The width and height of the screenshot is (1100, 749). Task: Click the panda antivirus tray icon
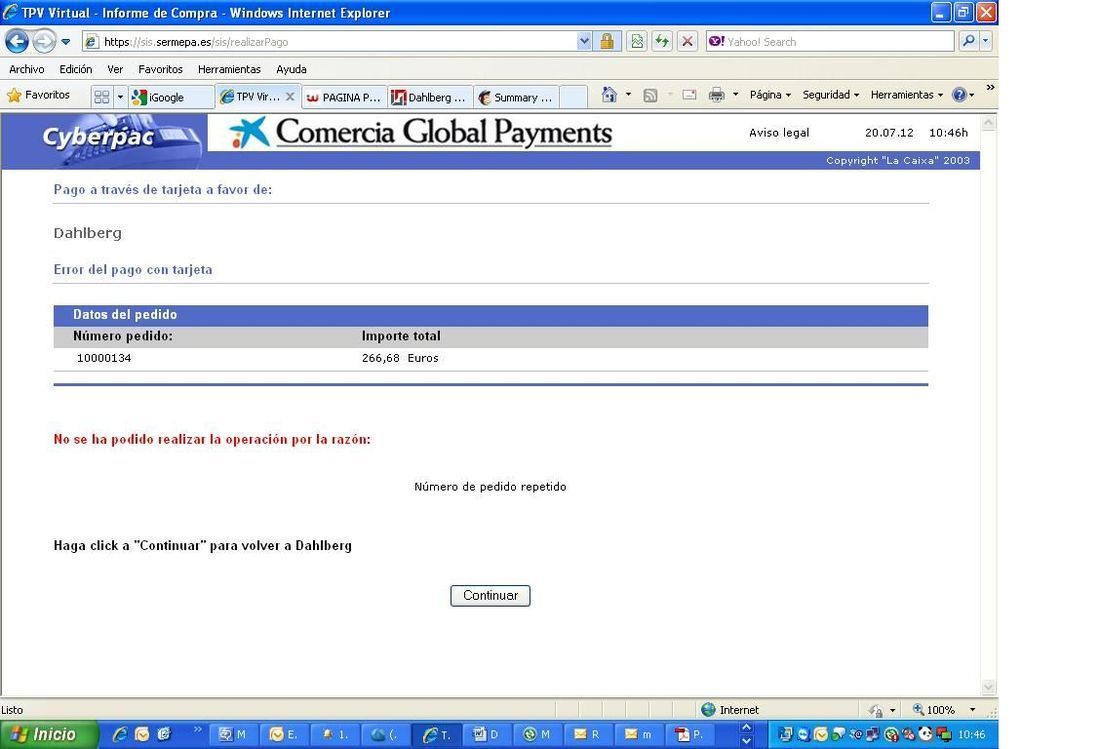925,734
